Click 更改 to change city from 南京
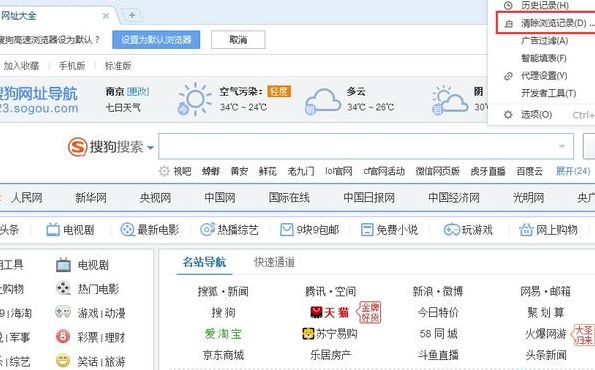The height and width of the screenshot is (370, 595). tap(138, 91)
